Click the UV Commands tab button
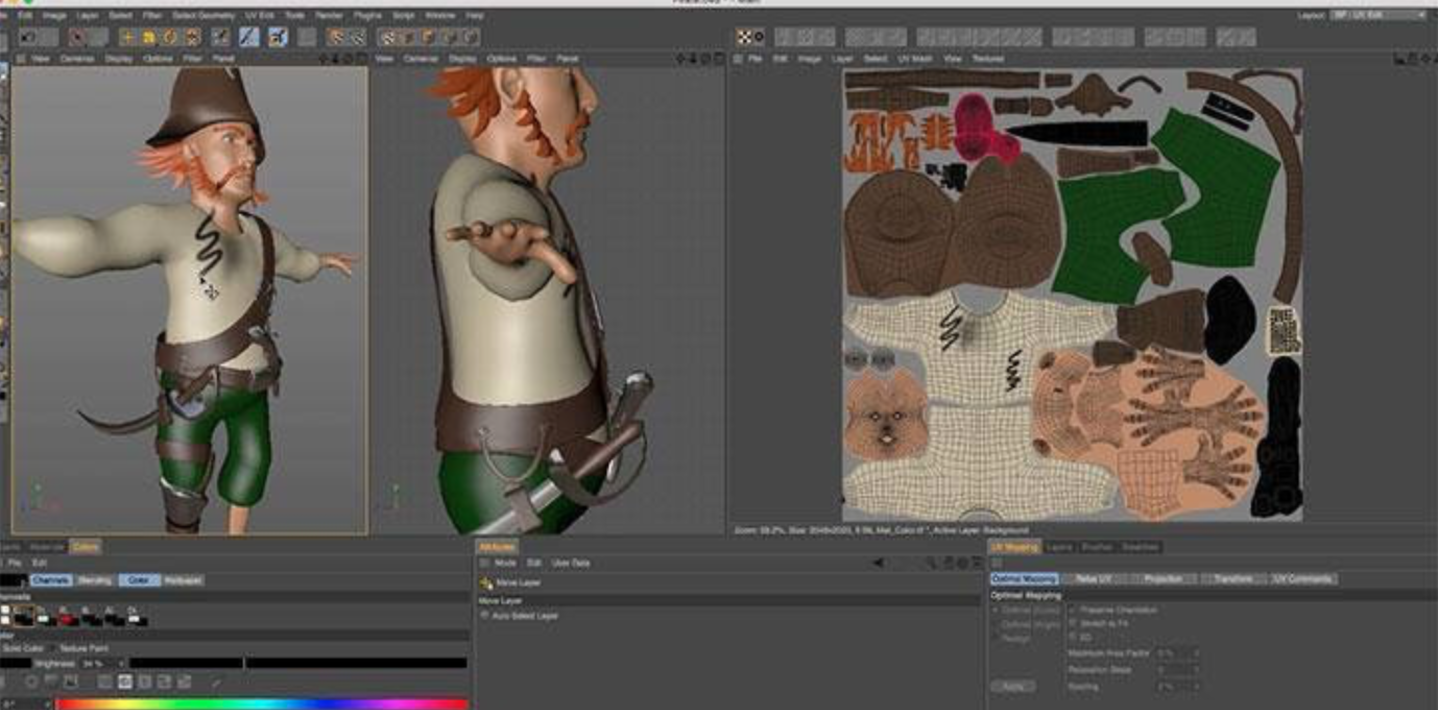The height and width of the screenshot is (710, 1438). (x=1303, y=579)
